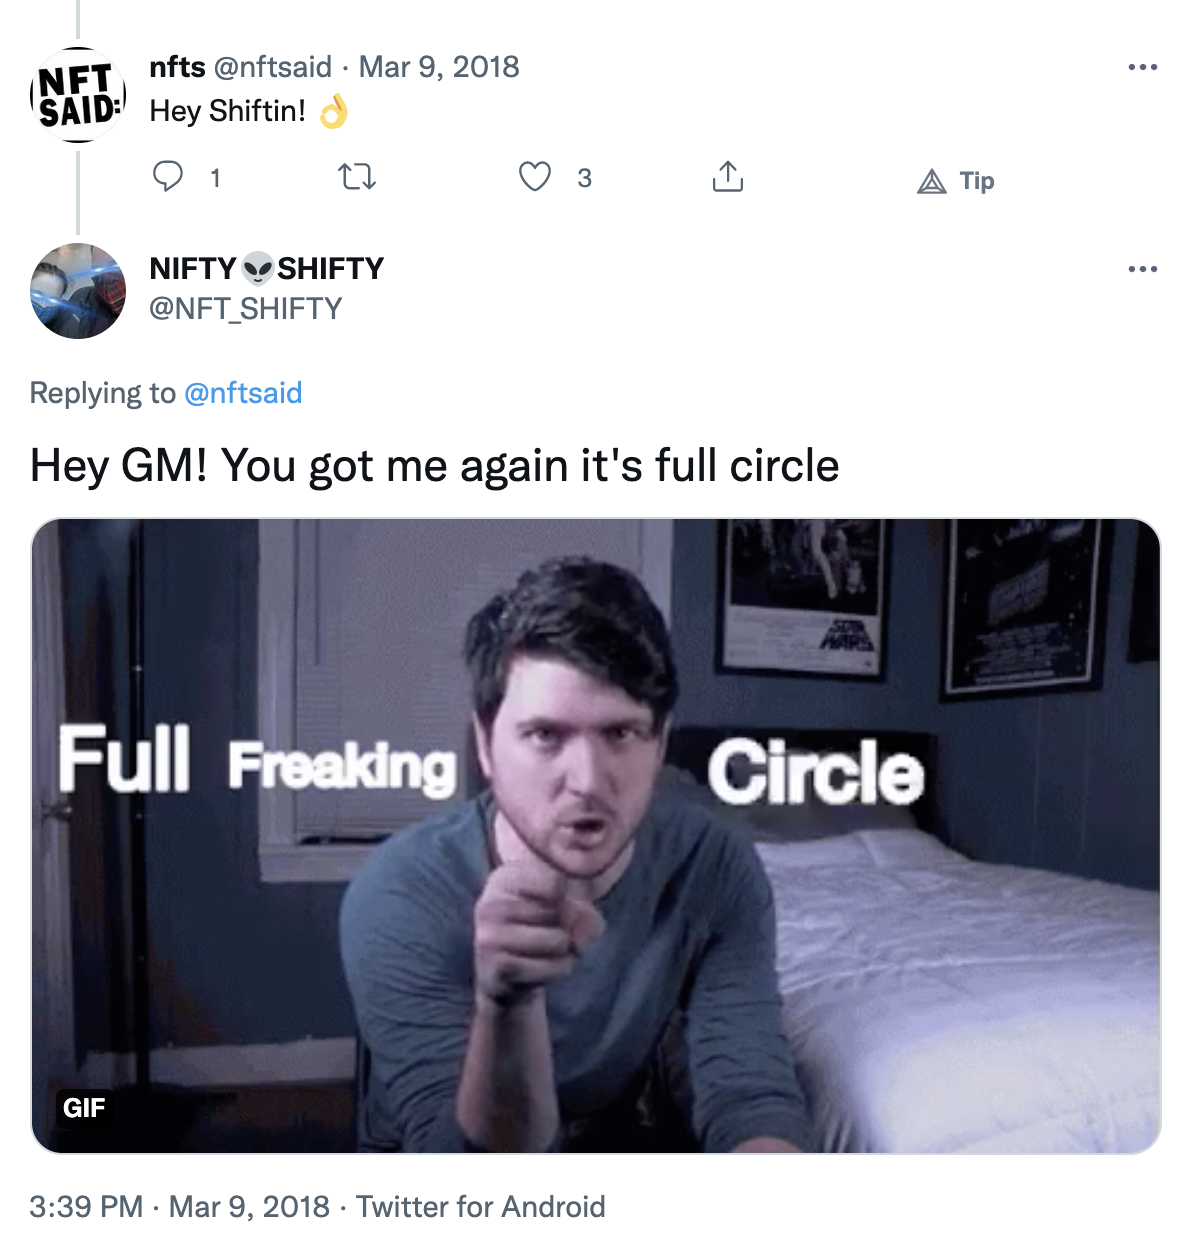
Task: Follow the @NFT_SHIFTY handle link
Action: [x=245, y=308]
